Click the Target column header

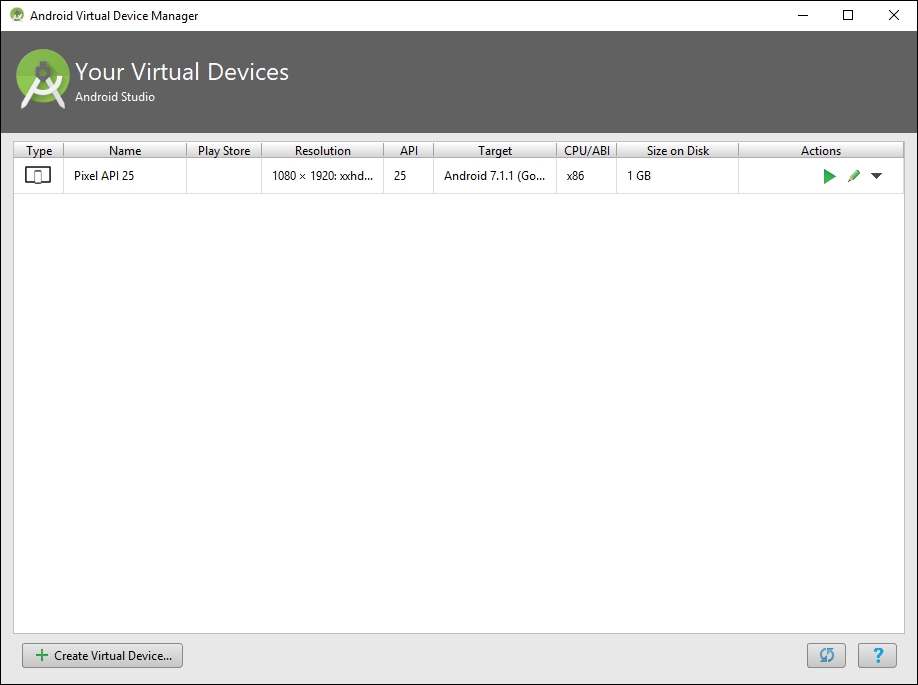click(x=495, y=150)
